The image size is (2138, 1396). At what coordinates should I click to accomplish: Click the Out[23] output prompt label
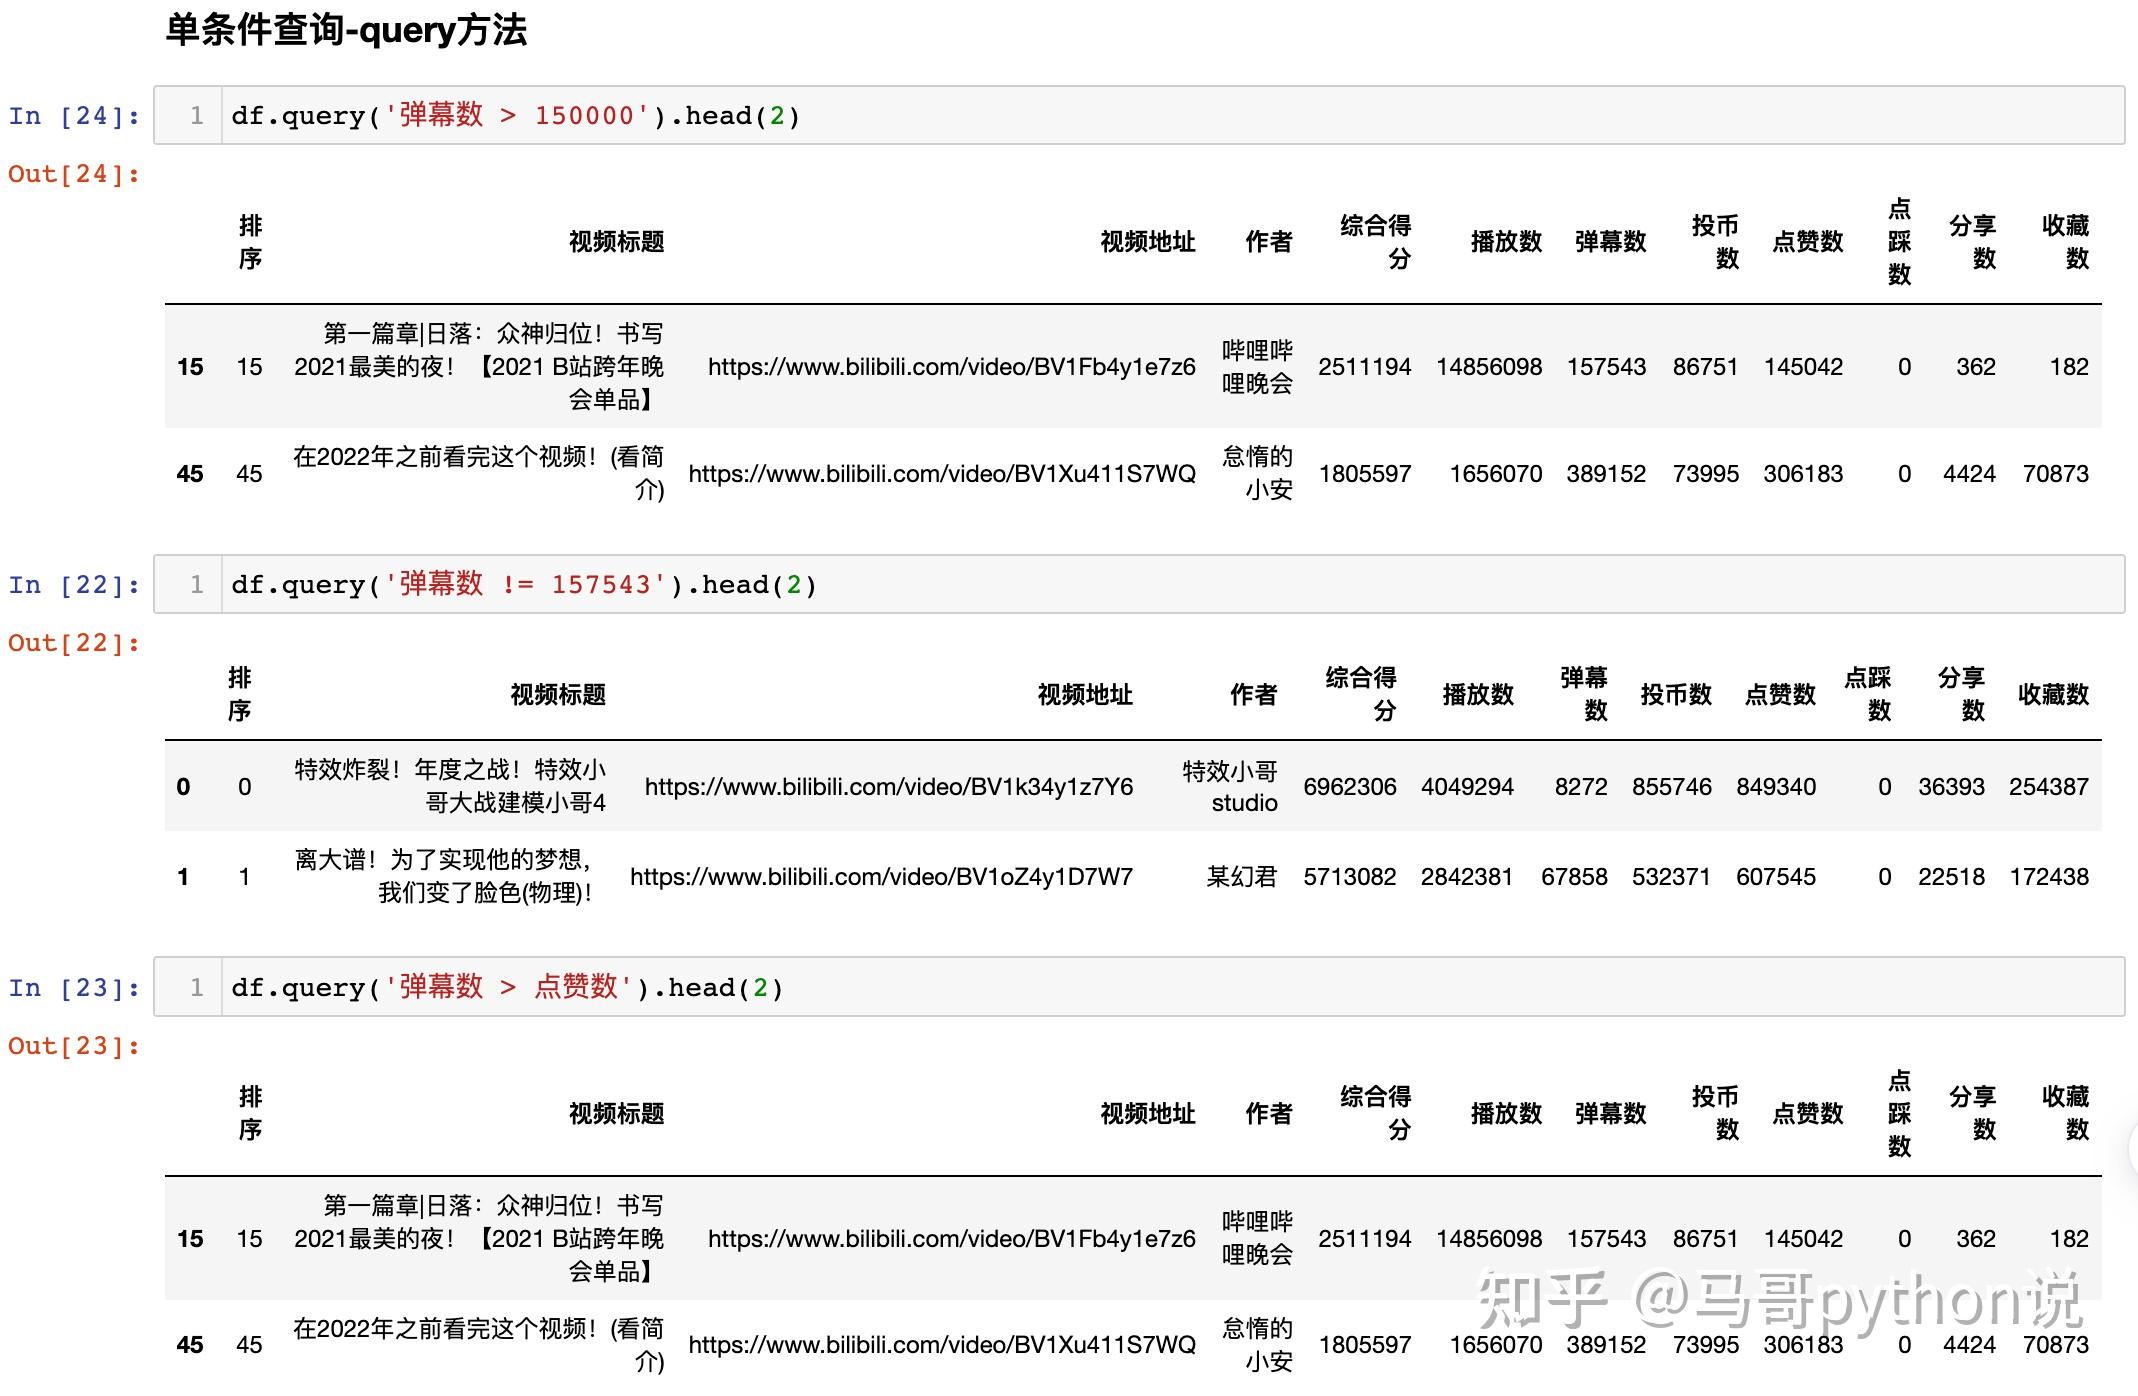73,1046
